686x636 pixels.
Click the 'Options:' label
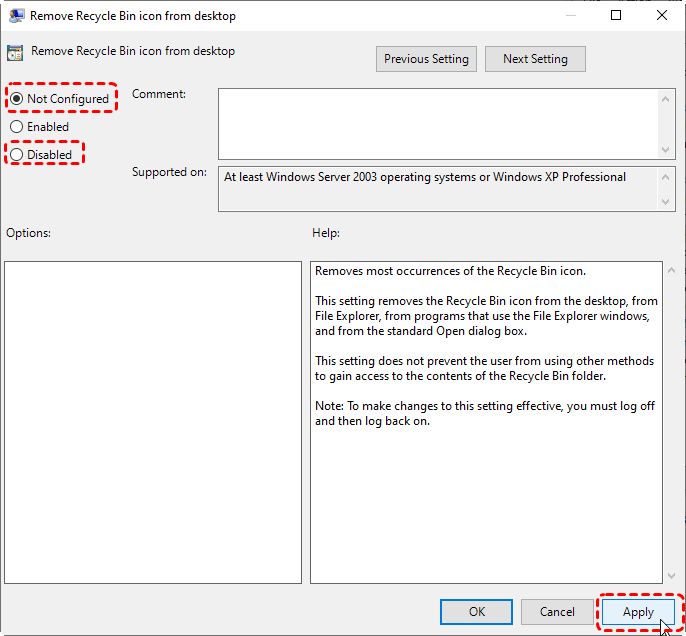pyautogui.click(x=28, y=233)
